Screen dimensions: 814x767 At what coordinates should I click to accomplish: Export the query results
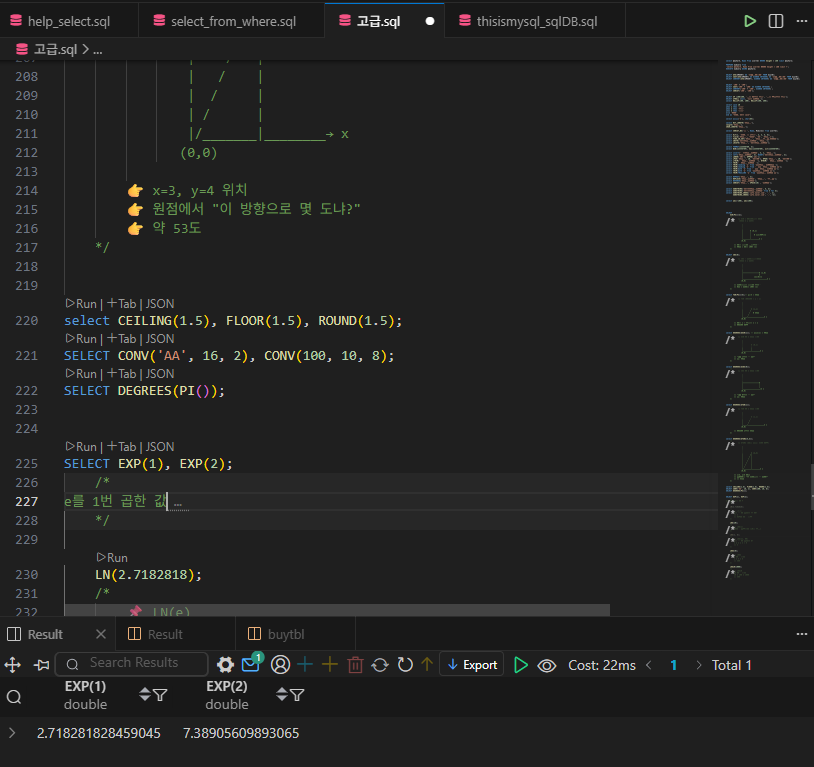click(472, 665)
